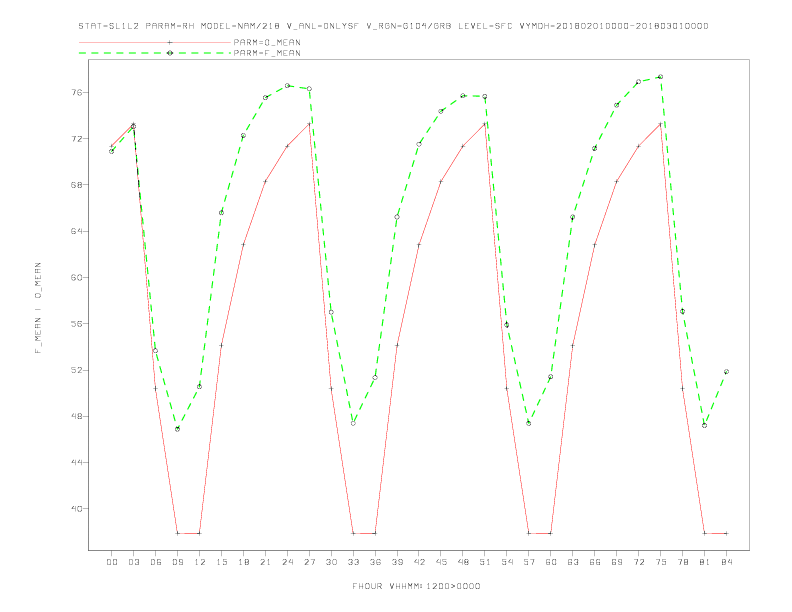The height and width of the screenshot is (612, 792).
Task: Click the red O_MEAN plus marker at hour 00
Action: coord(112,146)
